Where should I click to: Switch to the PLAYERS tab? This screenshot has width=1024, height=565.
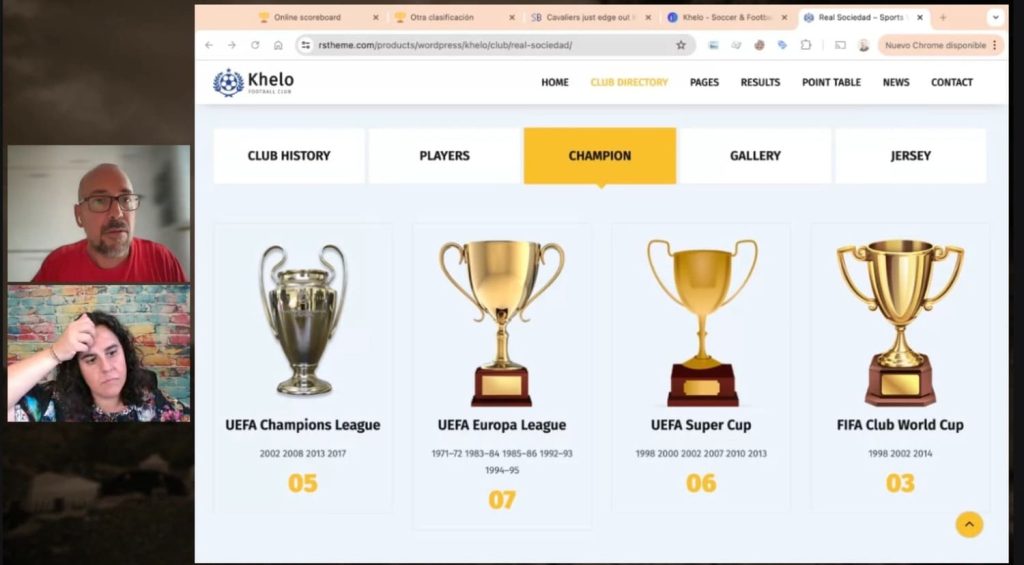click(444, 155)
